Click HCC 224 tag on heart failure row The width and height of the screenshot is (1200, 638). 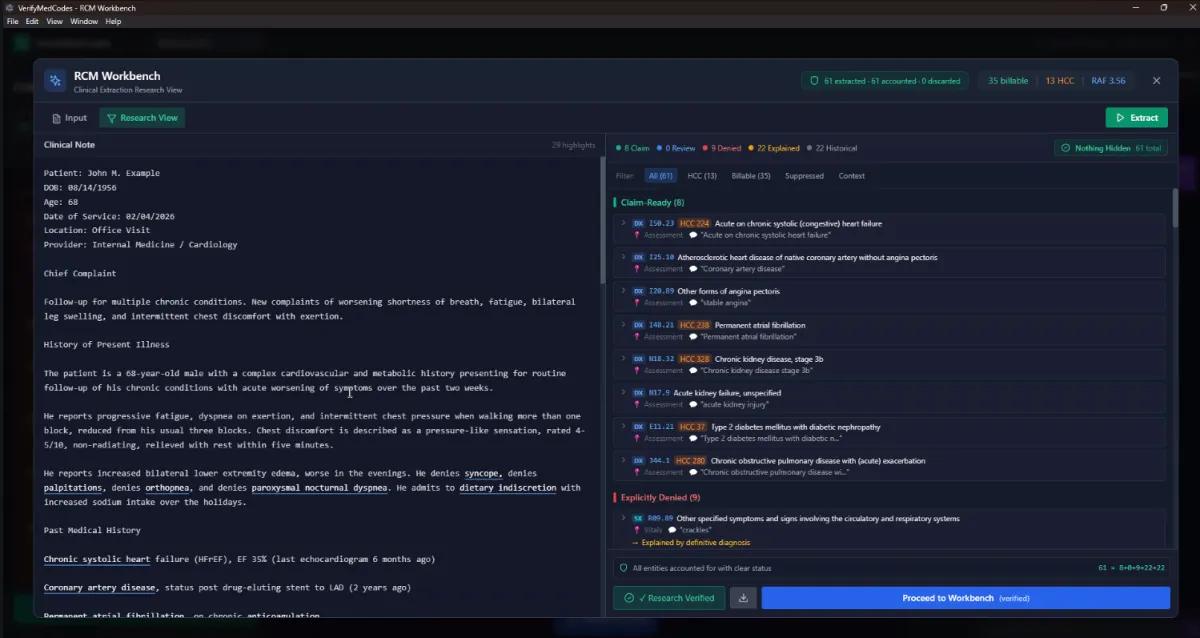coord(694,224)
